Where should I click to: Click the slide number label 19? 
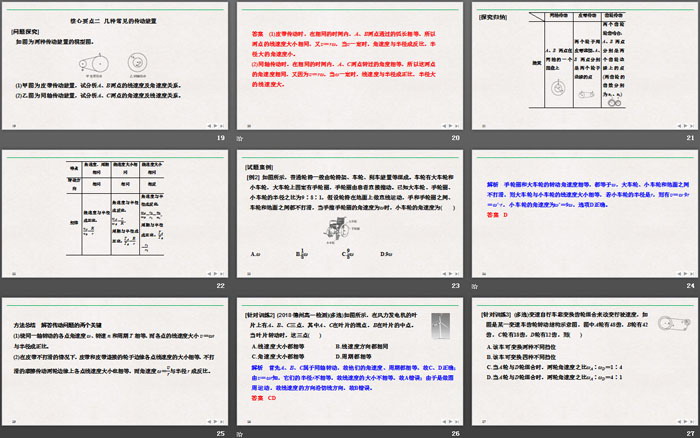[220, 138]
